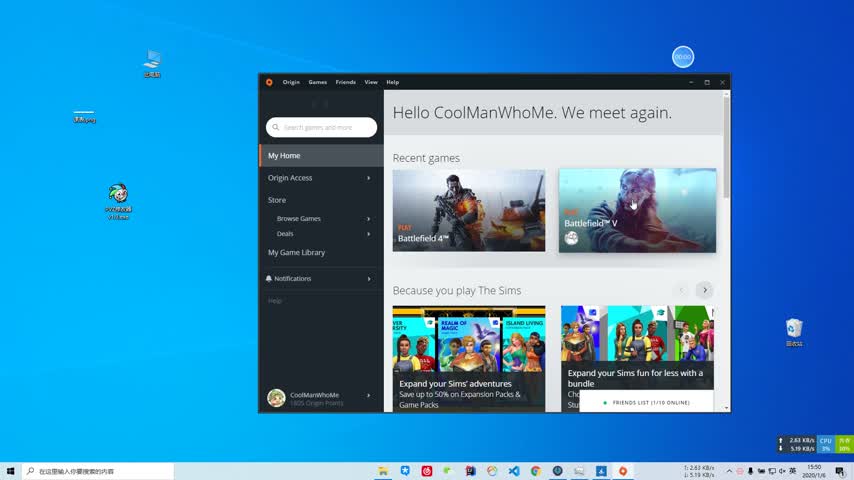
Task: Click the magnifier icon in the search box
Action: (276, 127)
